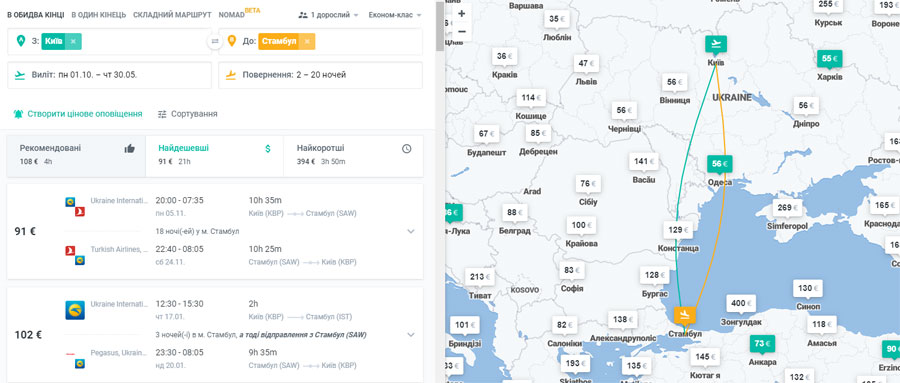Select the В обидва кінці trip type
The height and width of the screenshot is (383, 900).
[x=36, y=15]
